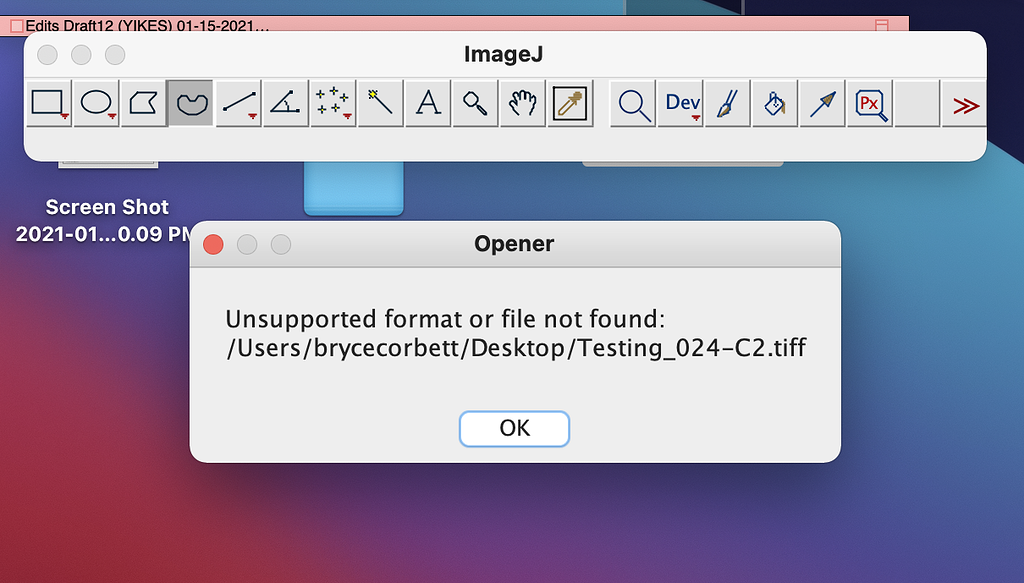
Task: Activate the Wand tracing tool
Action: pos(380,103)
